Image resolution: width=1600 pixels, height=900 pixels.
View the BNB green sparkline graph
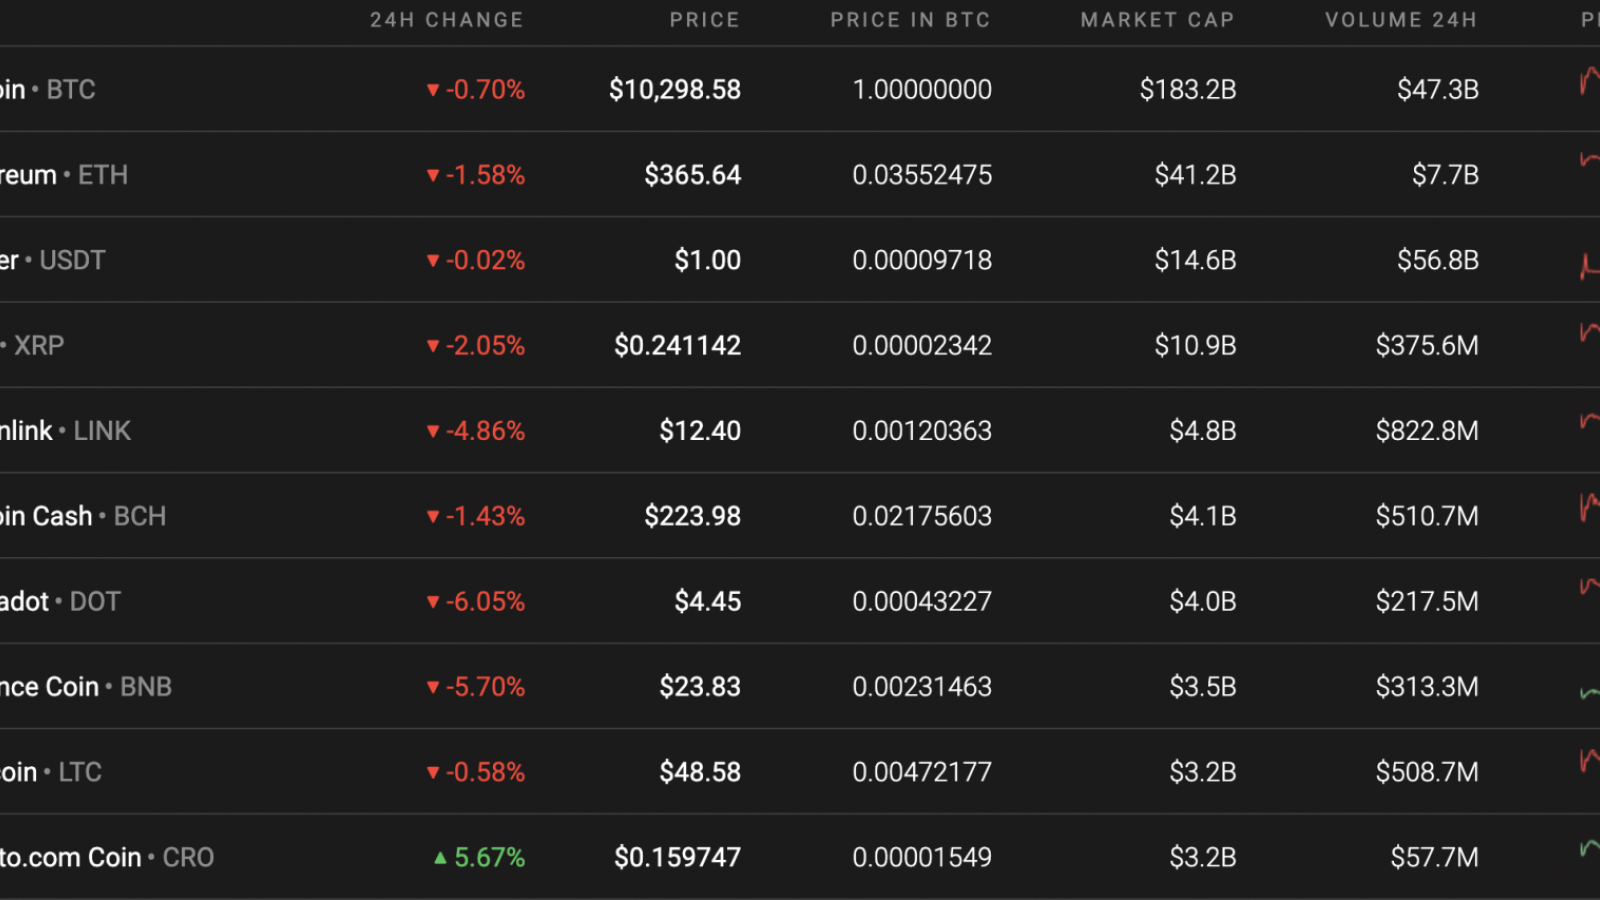[x=1589, y=692]
